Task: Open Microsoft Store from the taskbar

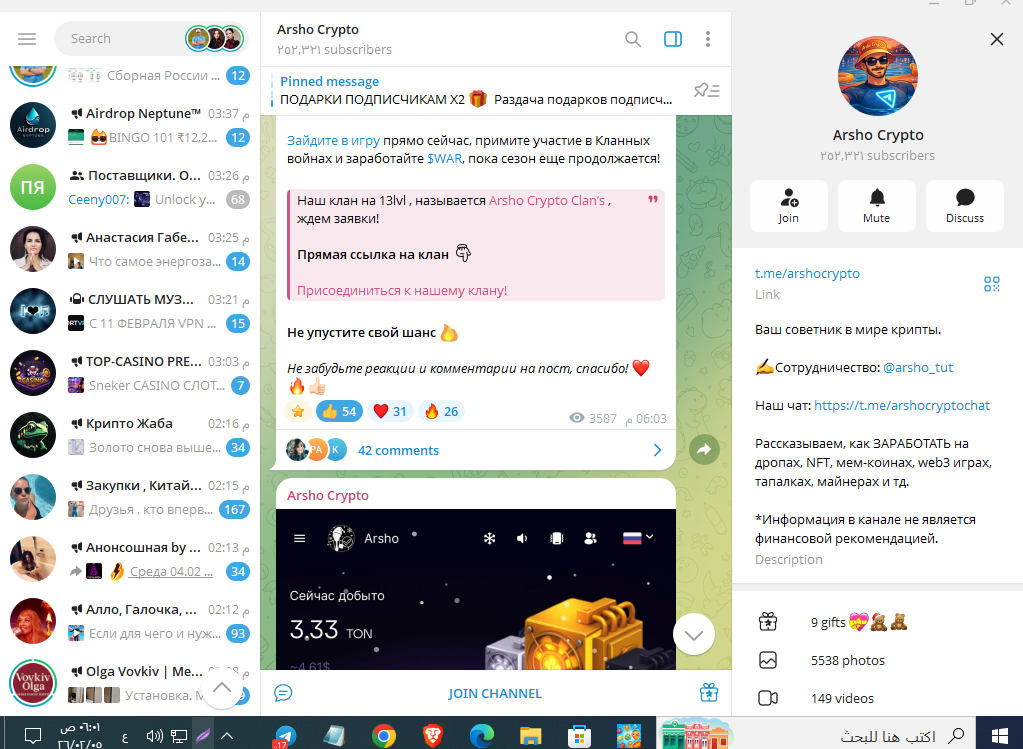Action: coord(579,736)
